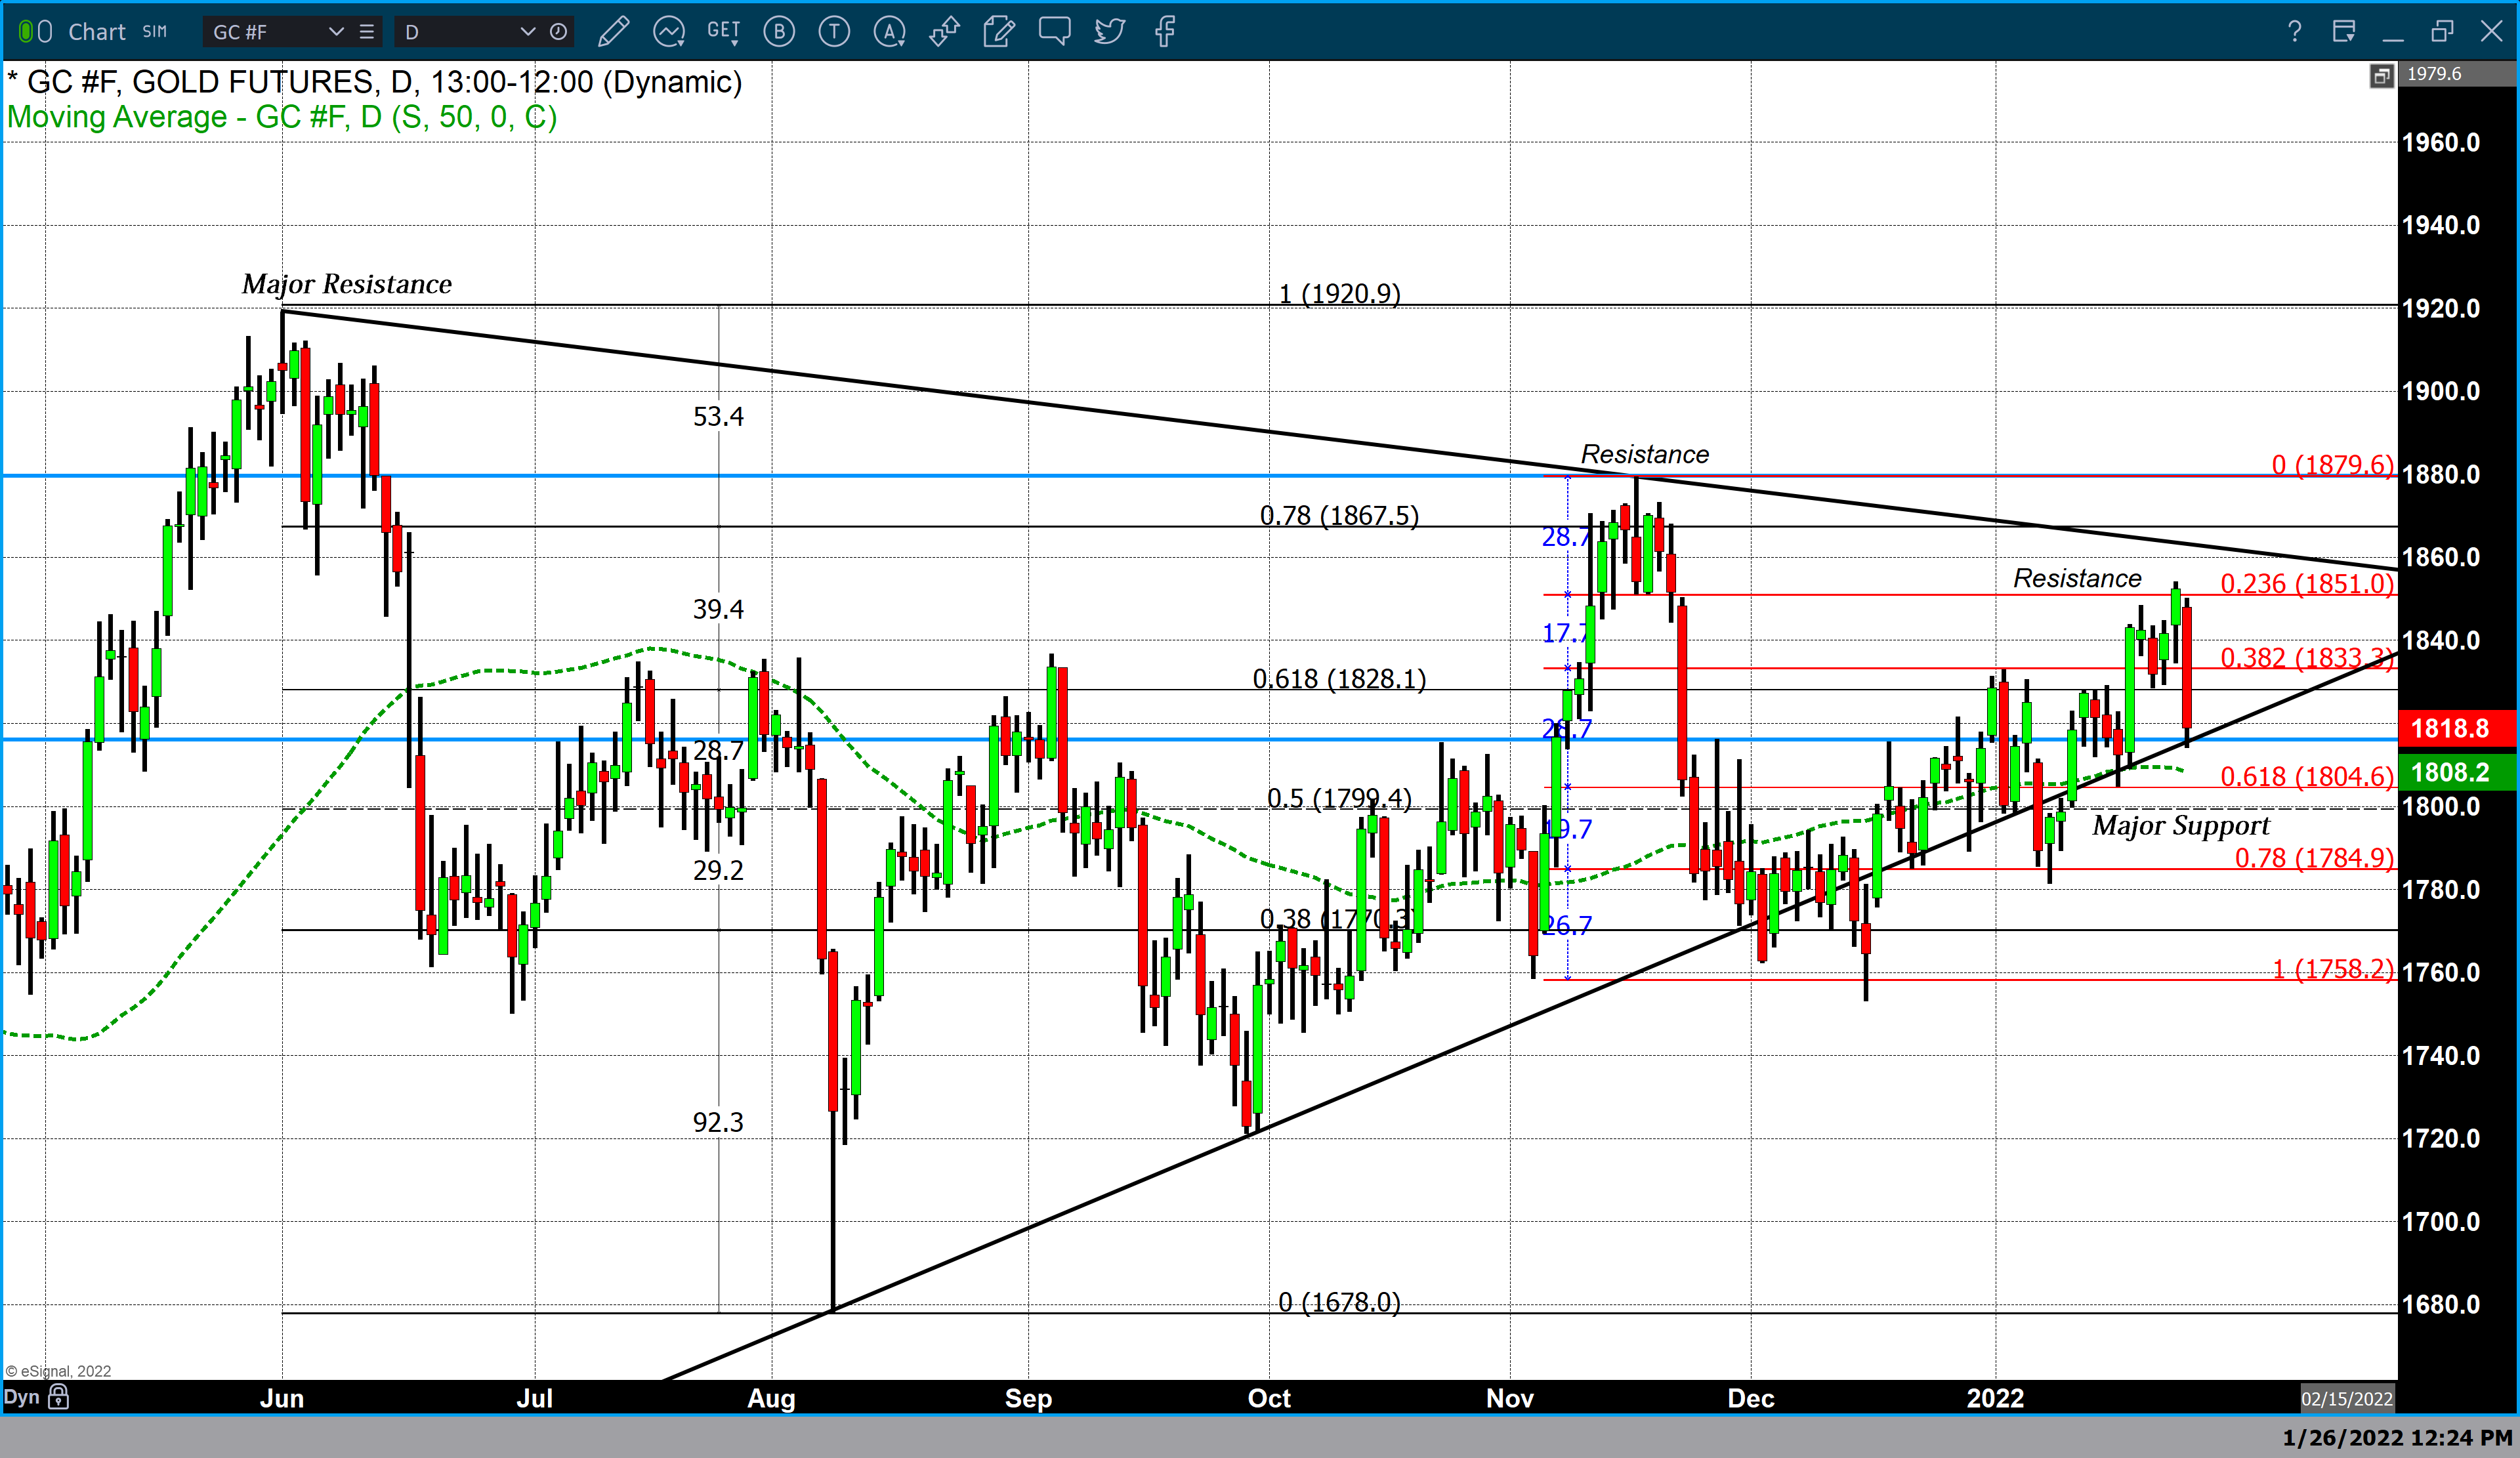Viewport: 2520px width, 1458px height.
Task: Click the SIM mode label
Action: [x=155, y=32]
